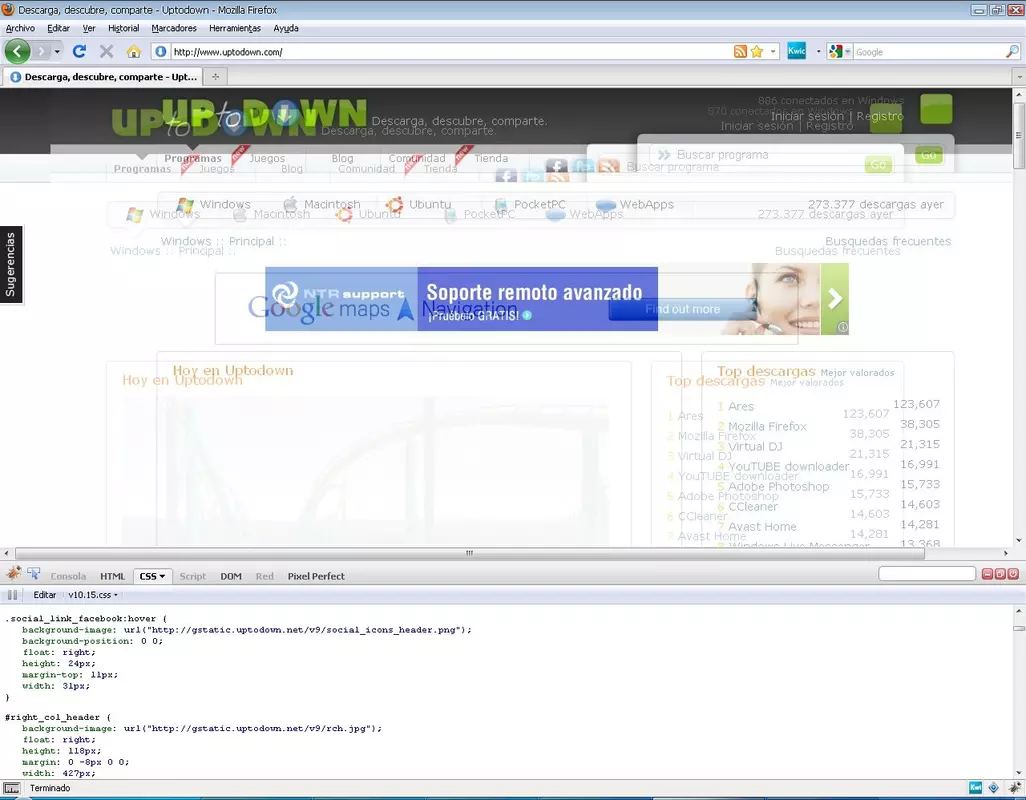This screenshot has height=800, width=1026.
Task: Click the green arrow on the ad banner
Action: [834, 299]
